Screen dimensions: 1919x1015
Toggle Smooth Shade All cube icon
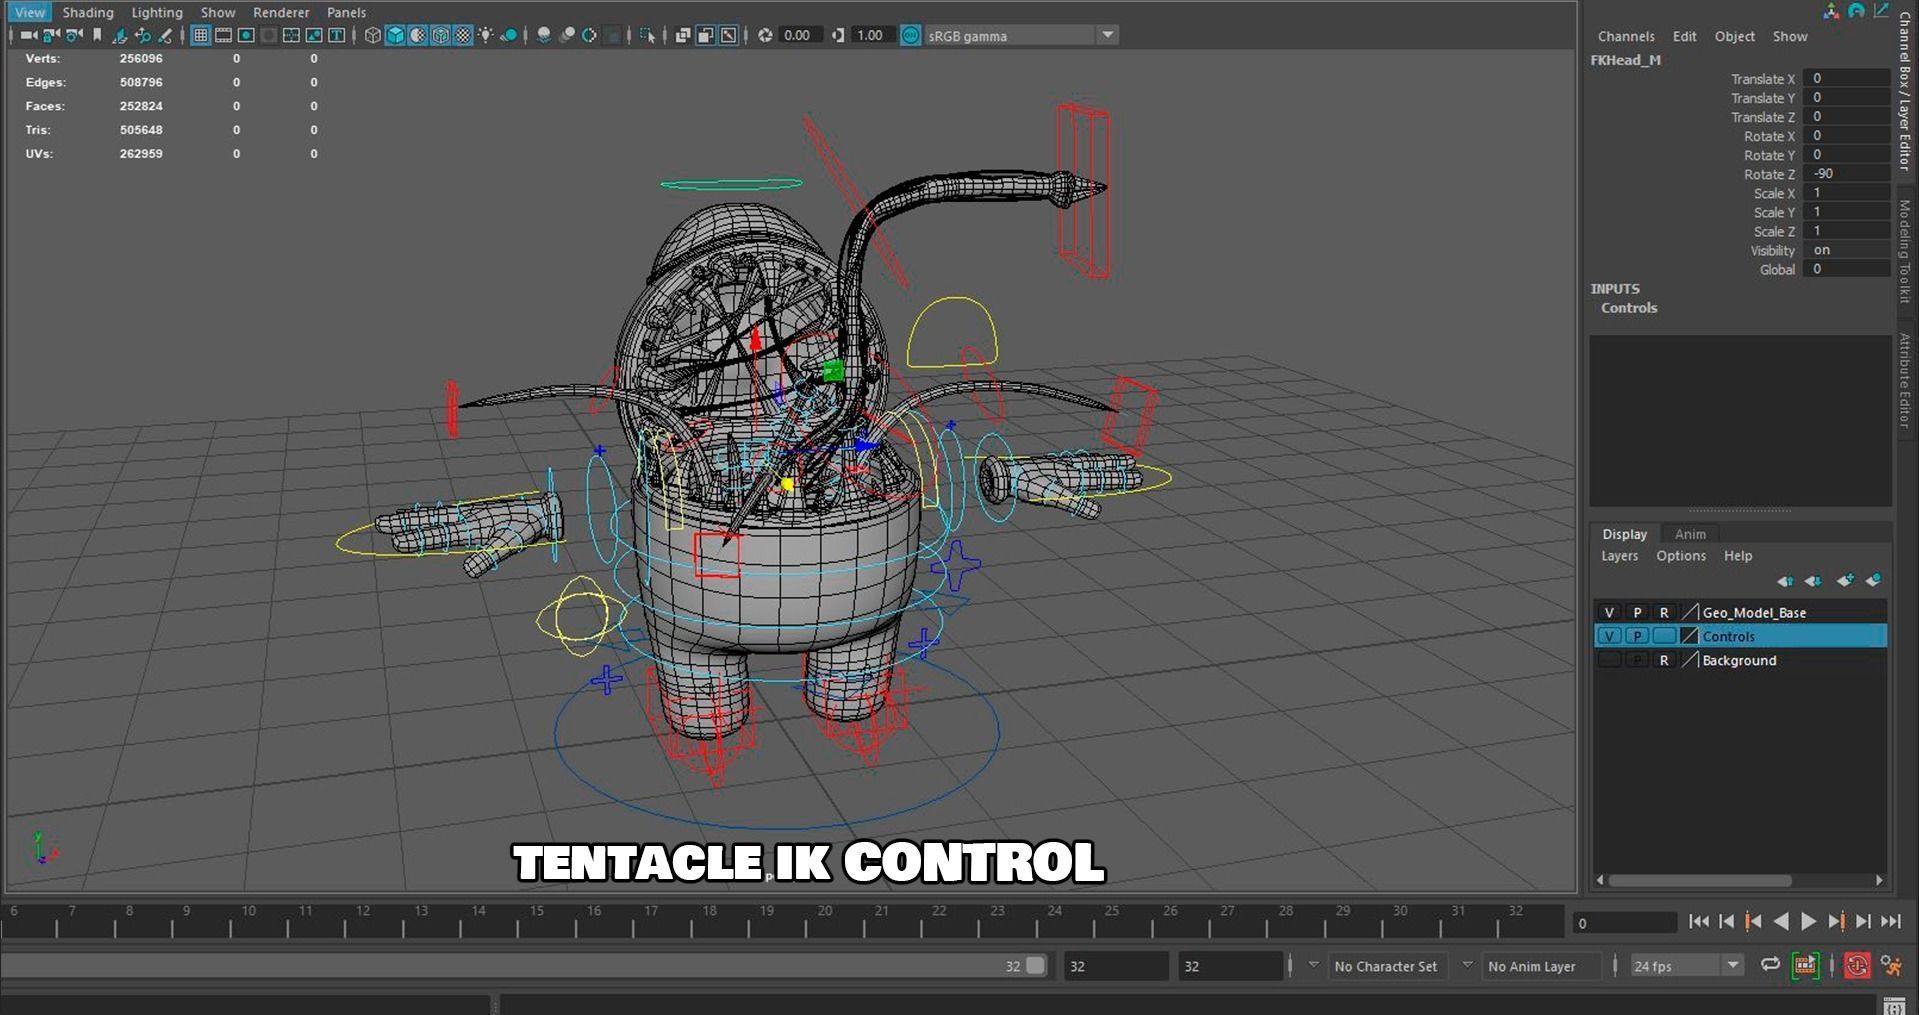point(395,35)
